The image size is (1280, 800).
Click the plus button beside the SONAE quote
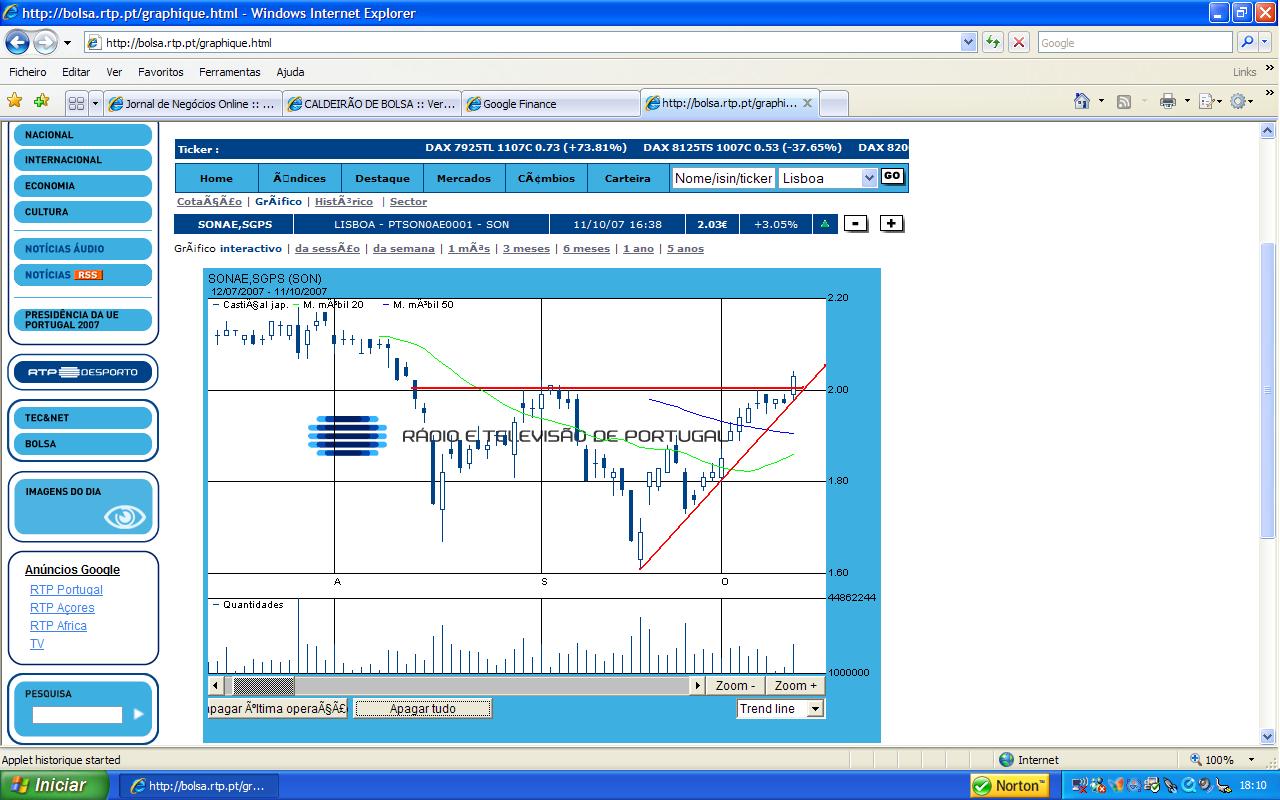[x=892, y=224]
